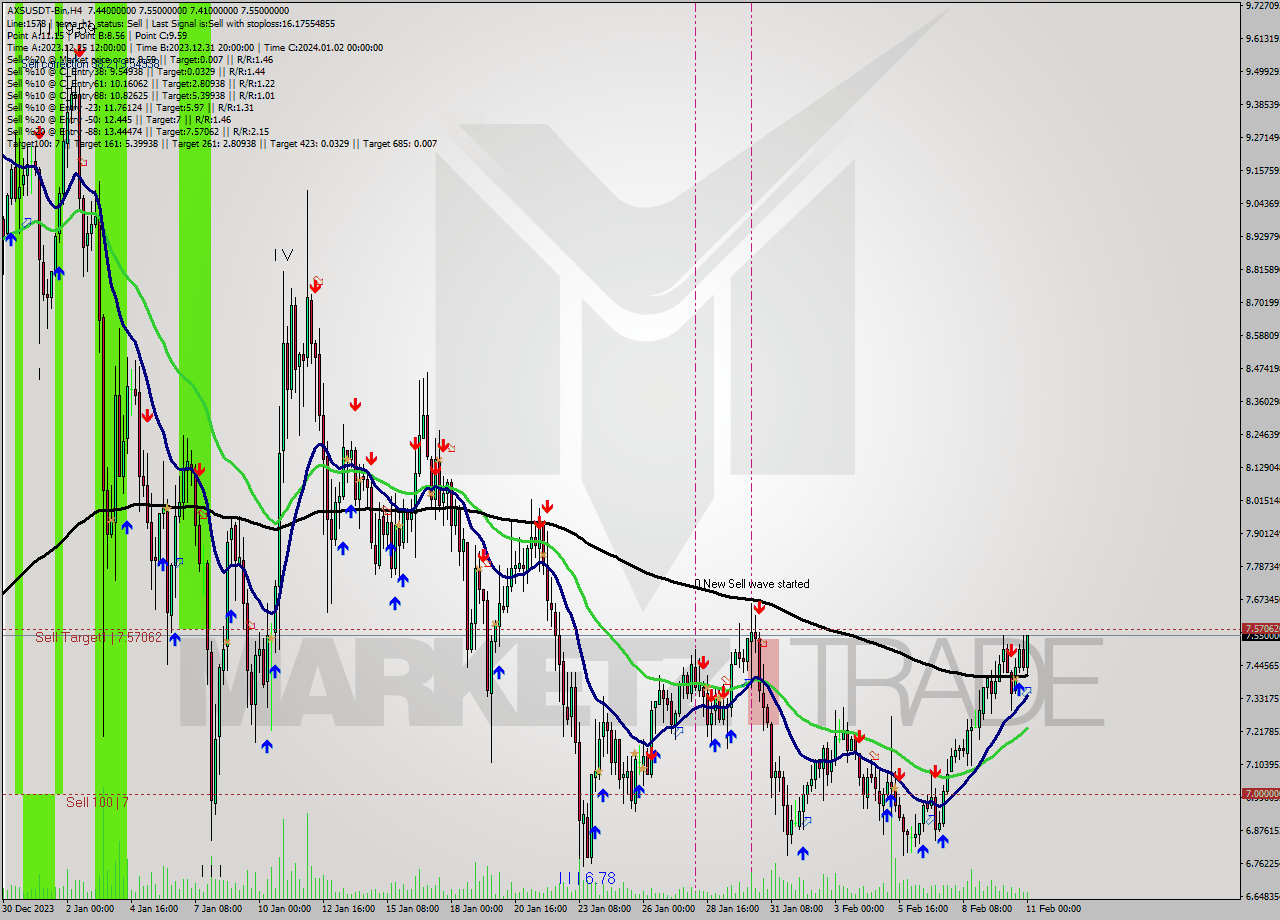The height and width of the screenshot is (920, 1280).
Task: Click the '31 Jan 08:00' date label
Action: (x=797, y=909)
